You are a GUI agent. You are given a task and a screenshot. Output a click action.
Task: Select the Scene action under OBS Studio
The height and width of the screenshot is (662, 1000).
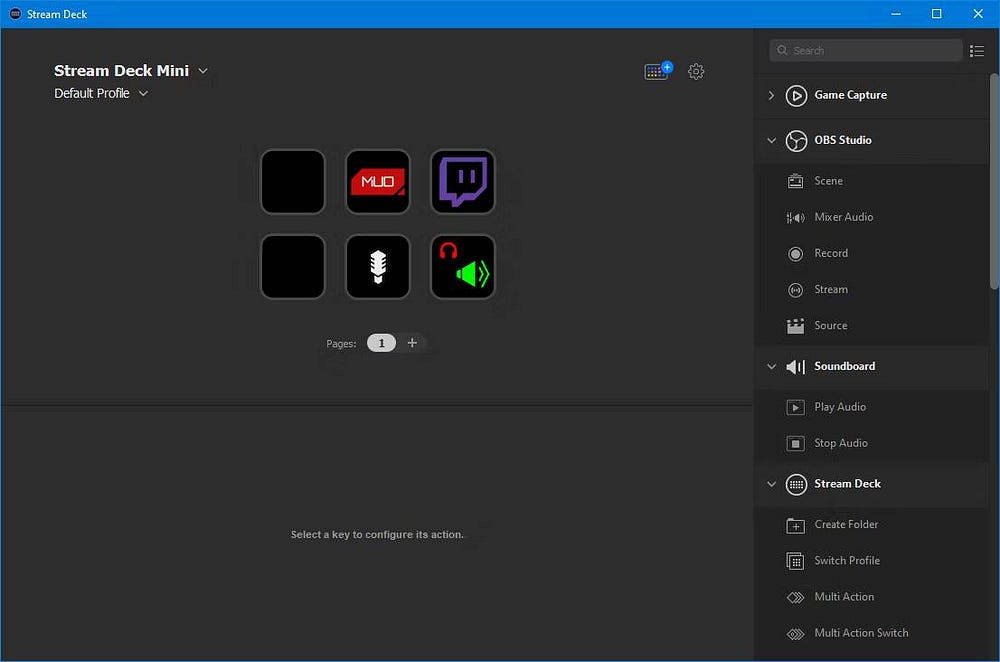[x=828, y=181]
